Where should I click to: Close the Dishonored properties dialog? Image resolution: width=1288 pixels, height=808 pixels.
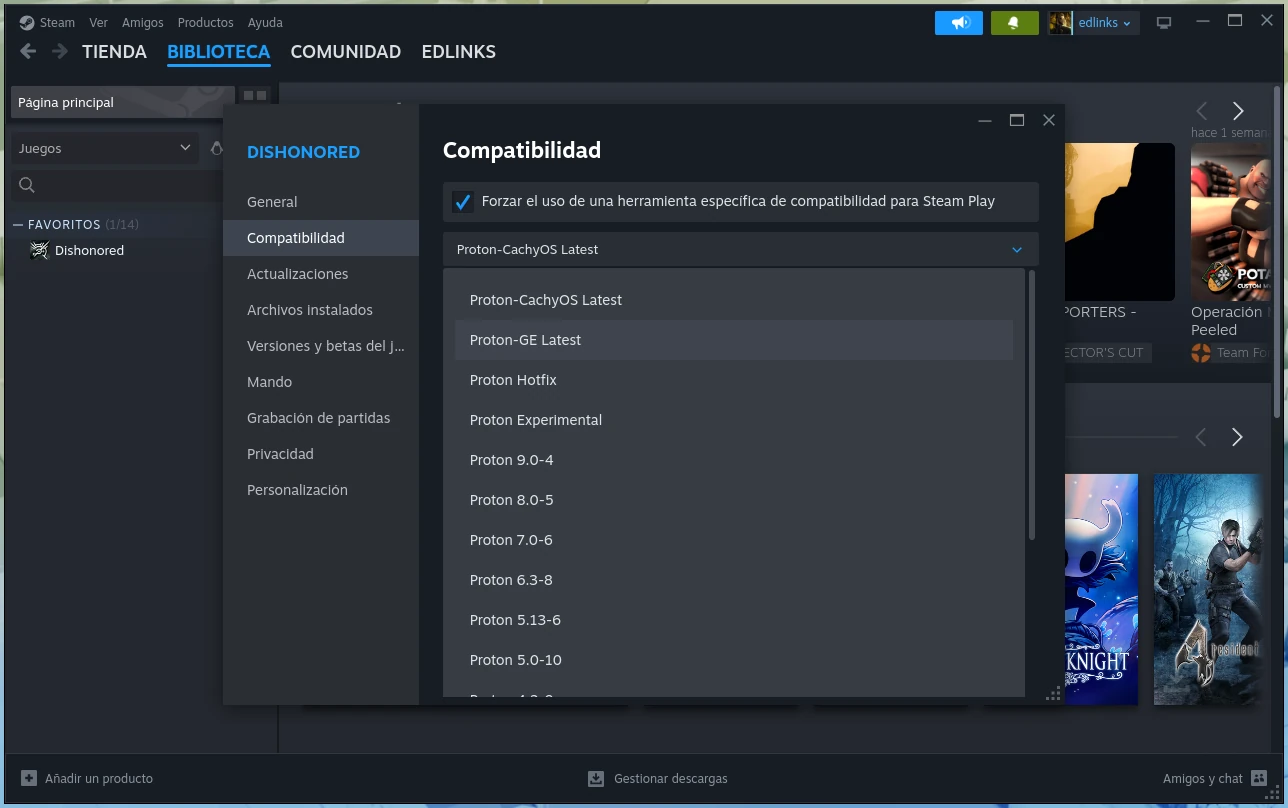(x=1049, y=120)
